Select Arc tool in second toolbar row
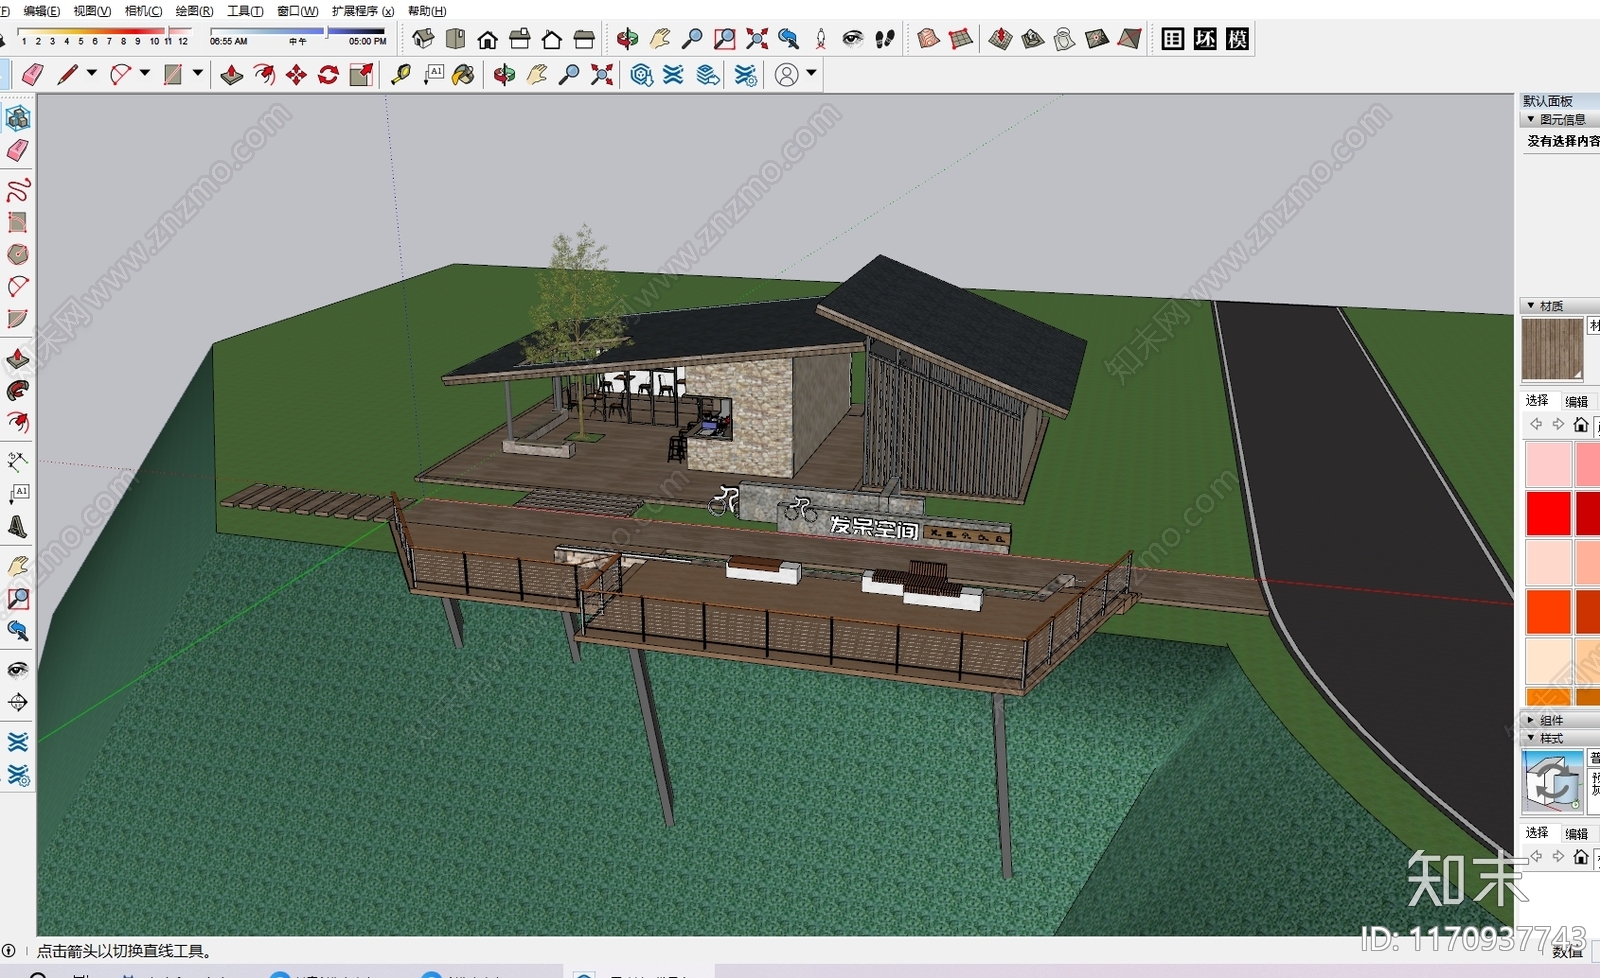 pos(120,74)
